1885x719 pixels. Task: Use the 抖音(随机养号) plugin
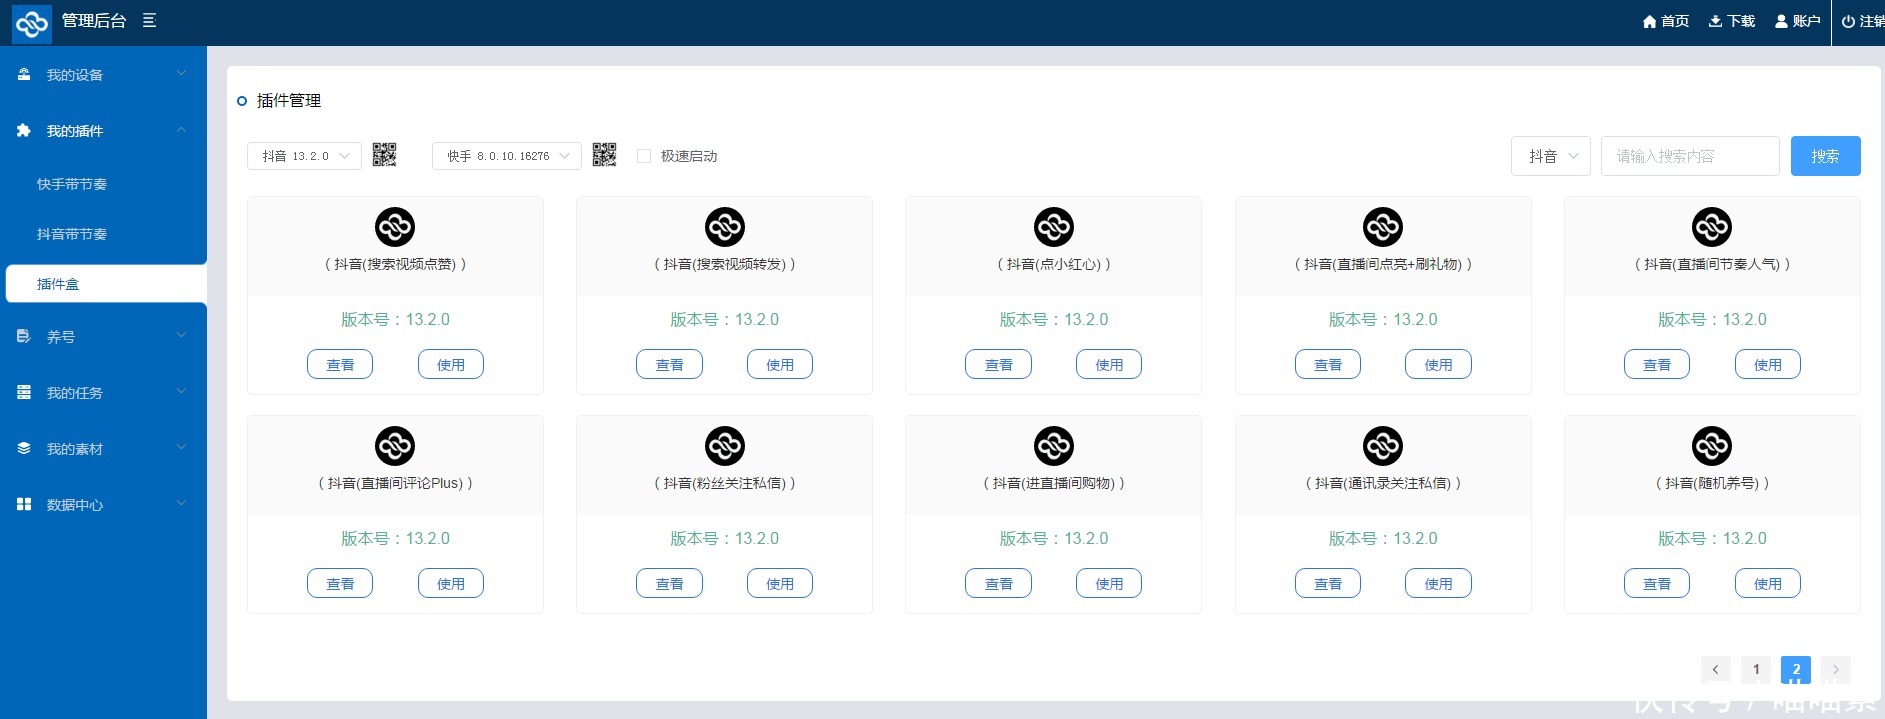tap(1768, 584)
